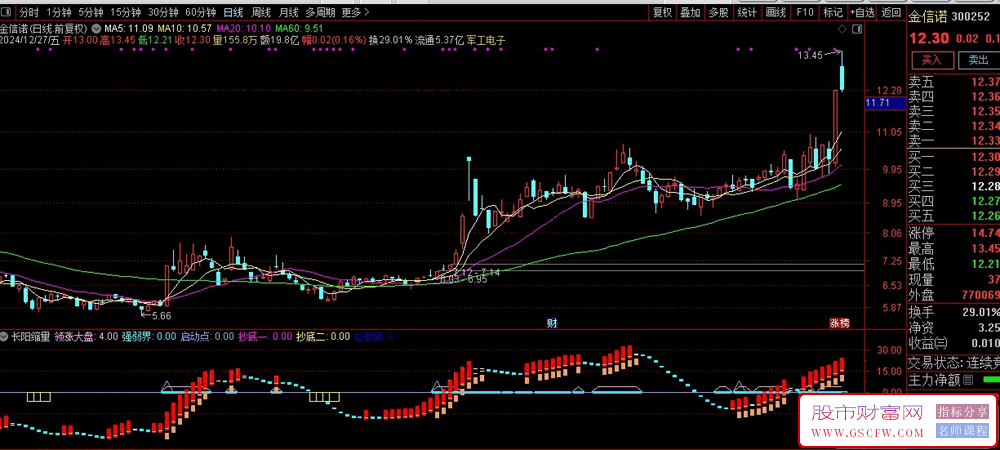
Task: Click the 名师课程 link in banner
Action: coord(962,430)
